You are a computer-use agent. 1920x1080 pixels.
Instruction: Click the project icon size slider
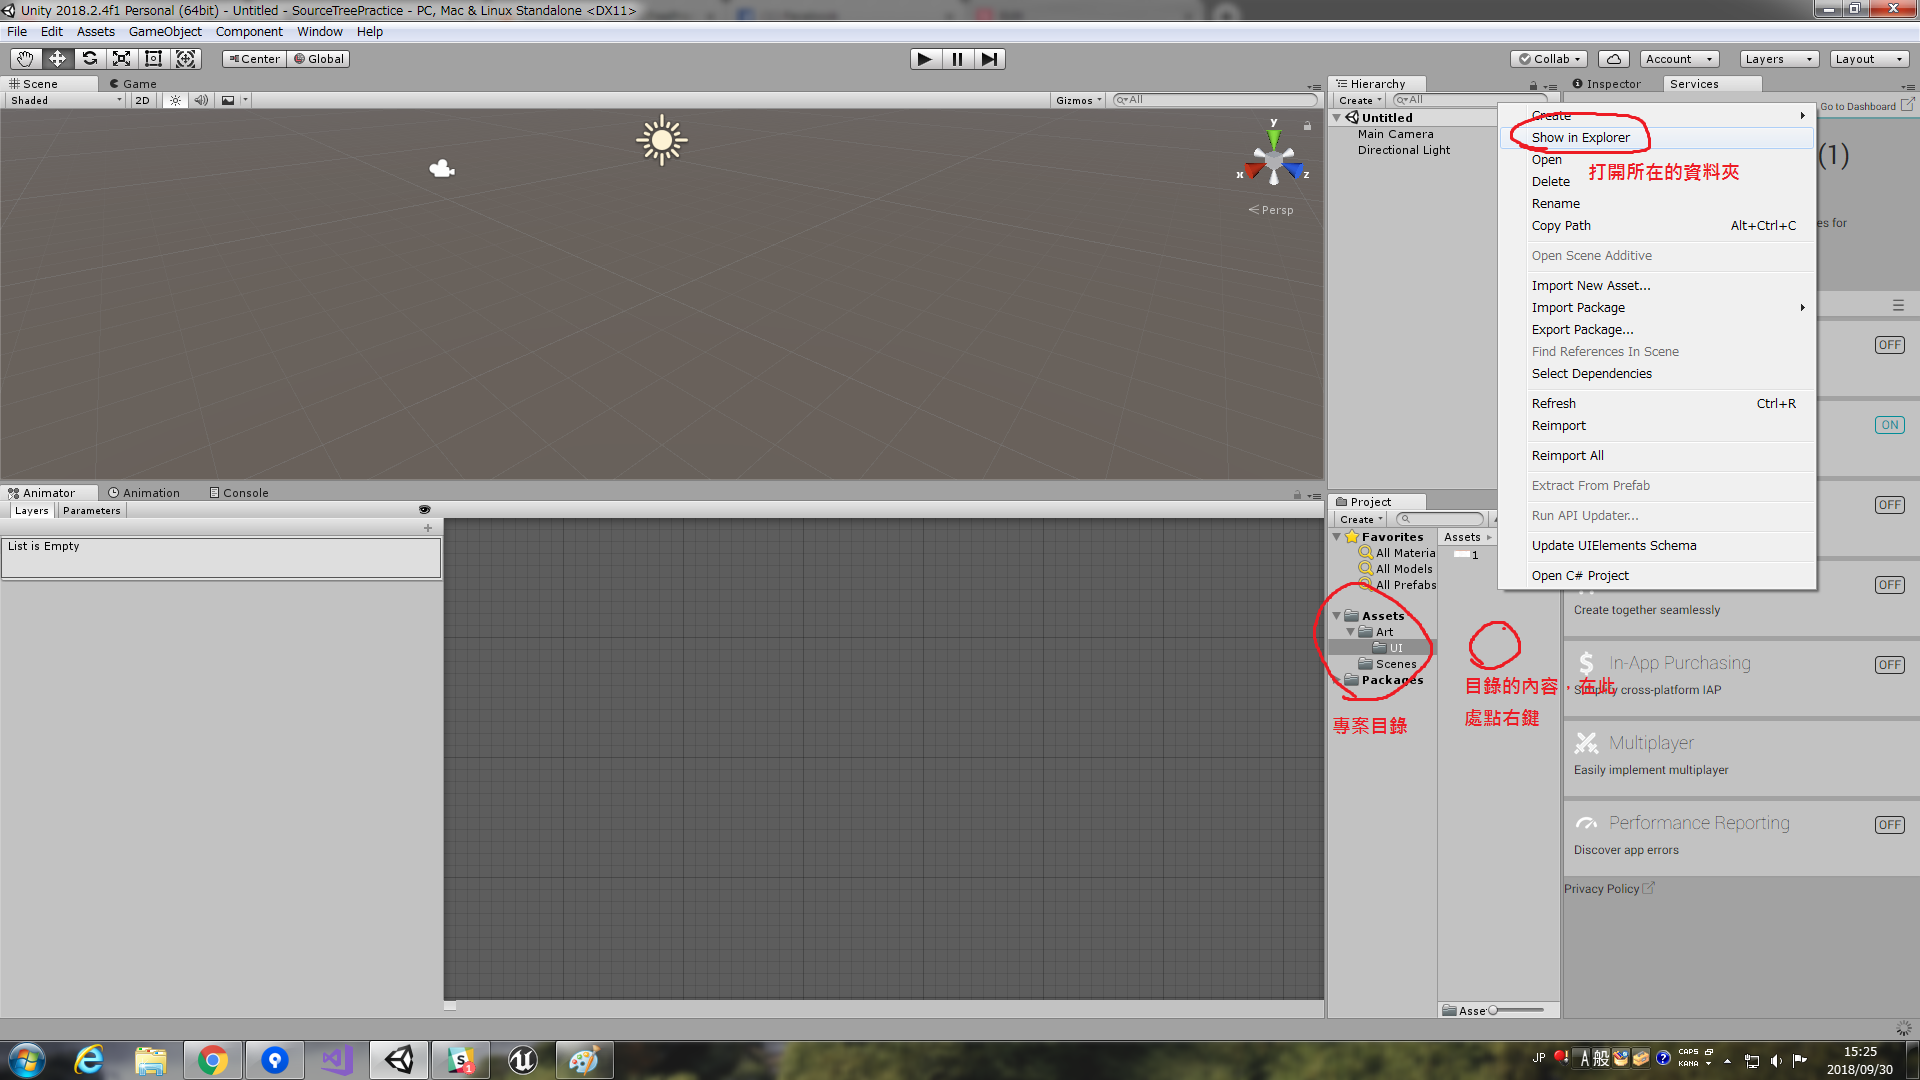[1515, 1010]
